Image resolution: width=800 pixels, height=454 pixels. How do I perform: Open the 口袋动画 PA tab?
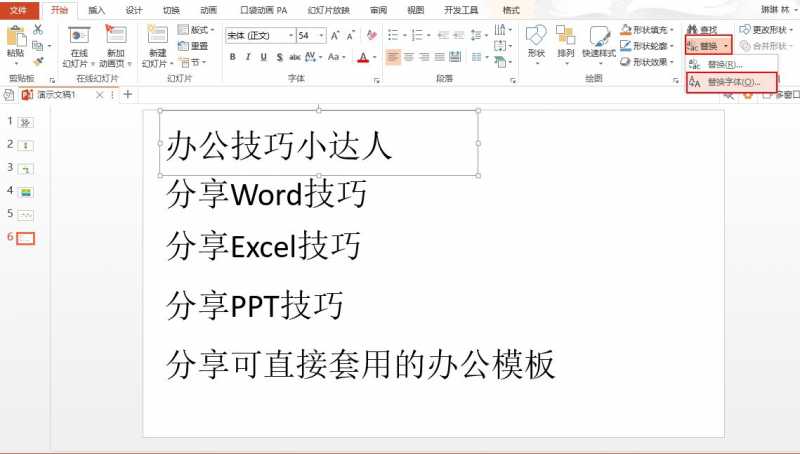[263, 10]
